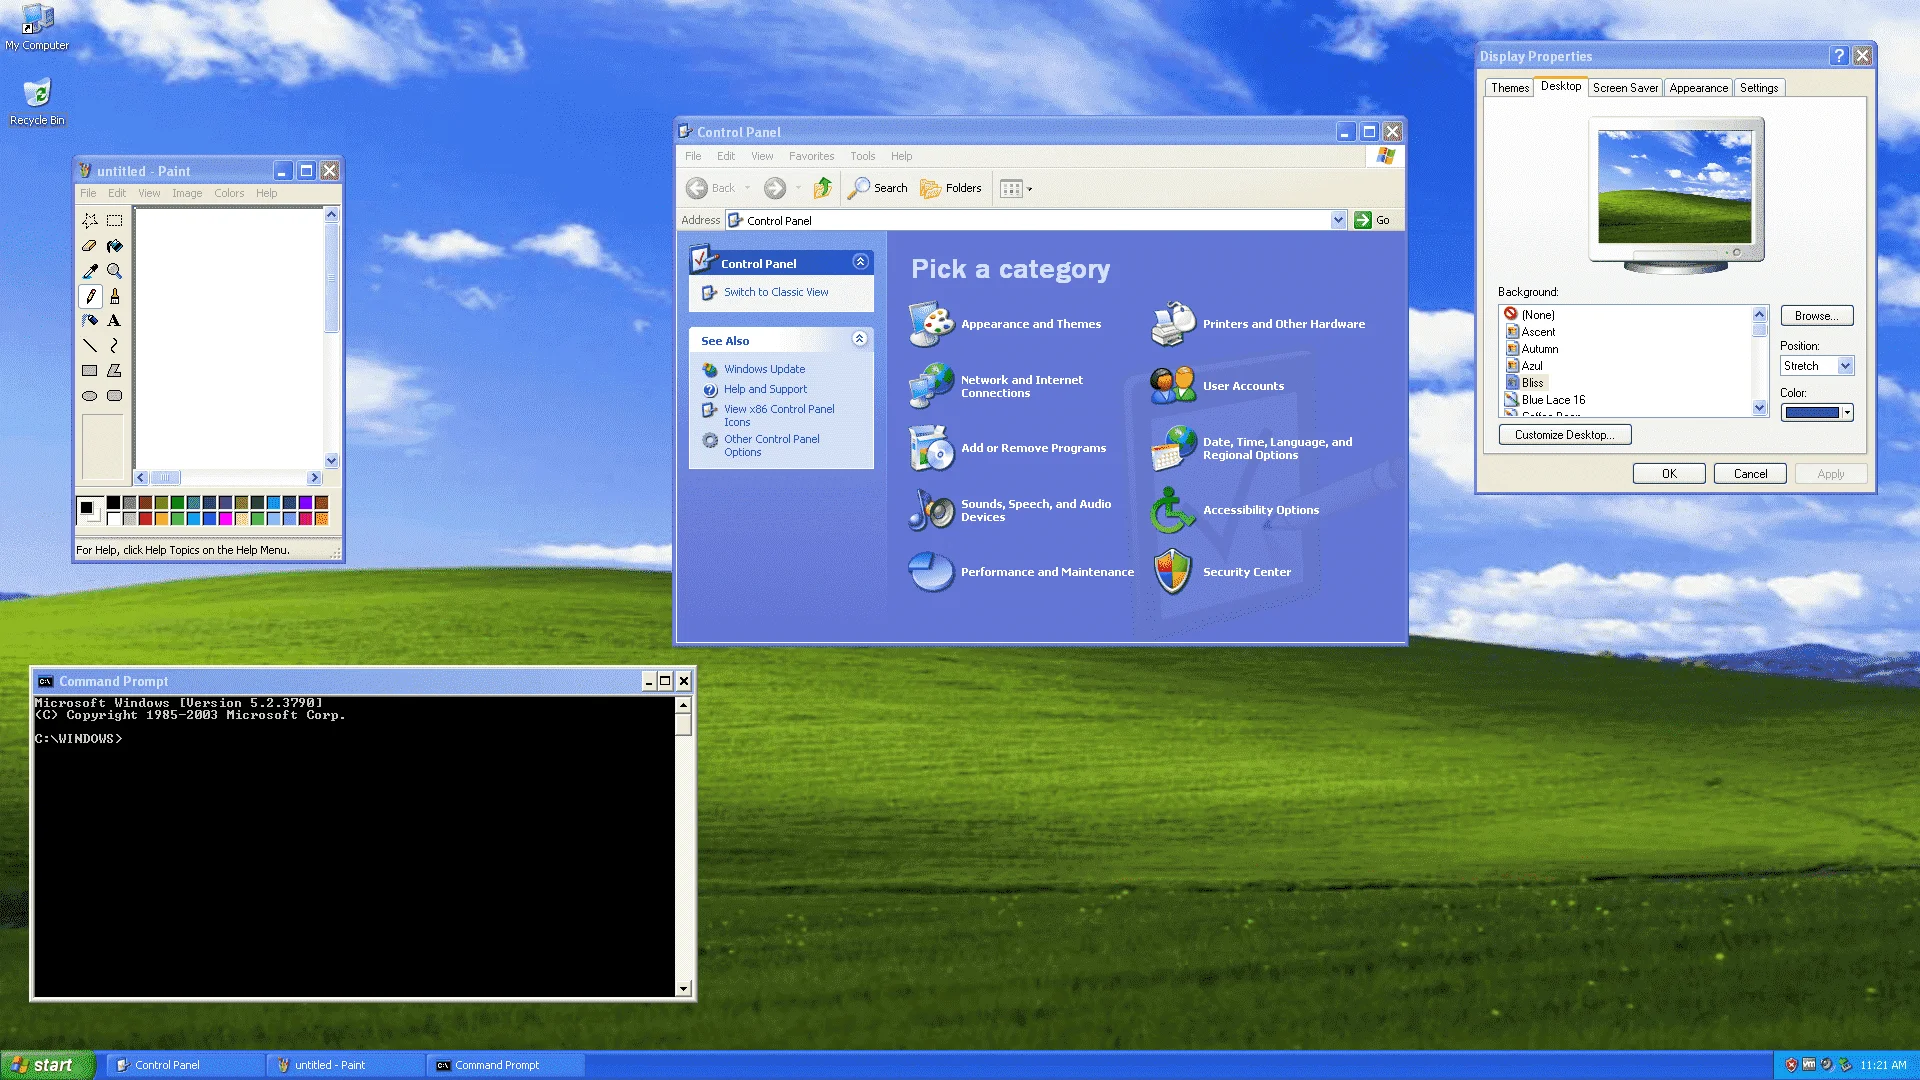Select the Curve tool in Paint
1920x1080 pixels.
[x=115, y=346]
